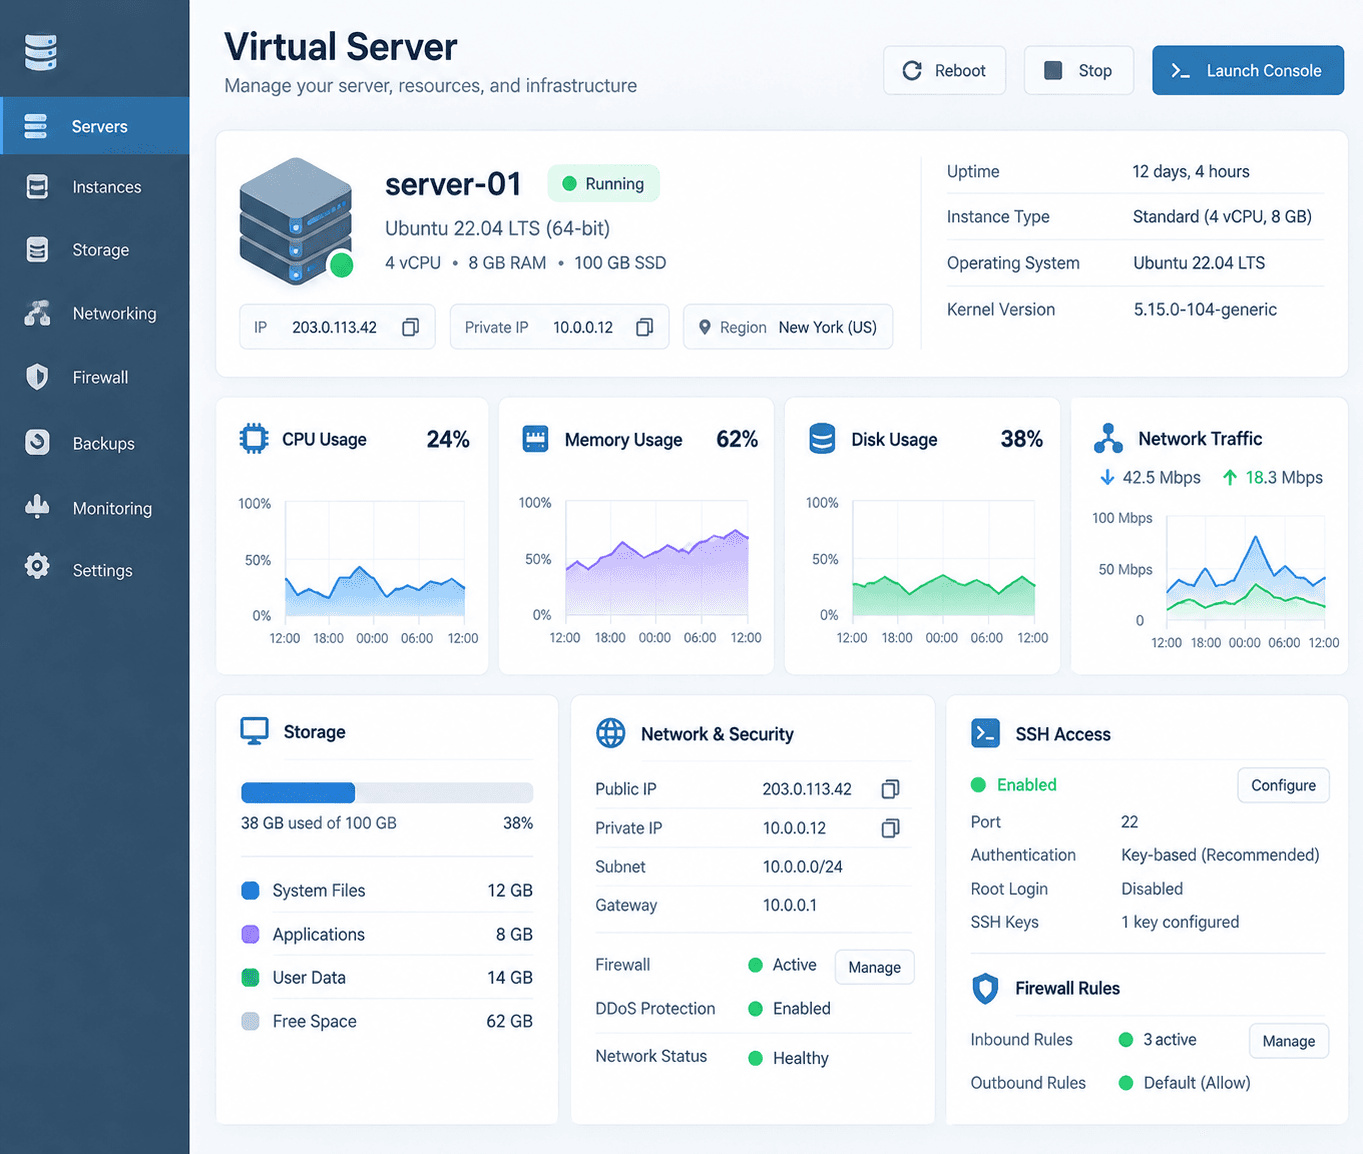Copy the Private IP in server header
The height and width of the screenshot is (1154, 1363).
click(x=645, y=327)
